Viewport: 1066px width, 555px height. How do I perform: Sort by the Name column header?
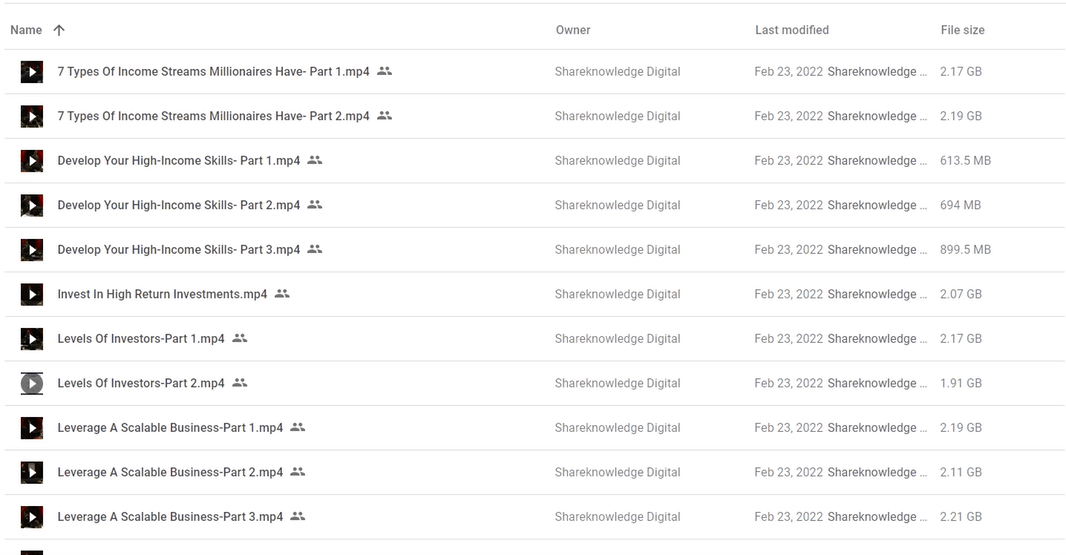26,30
